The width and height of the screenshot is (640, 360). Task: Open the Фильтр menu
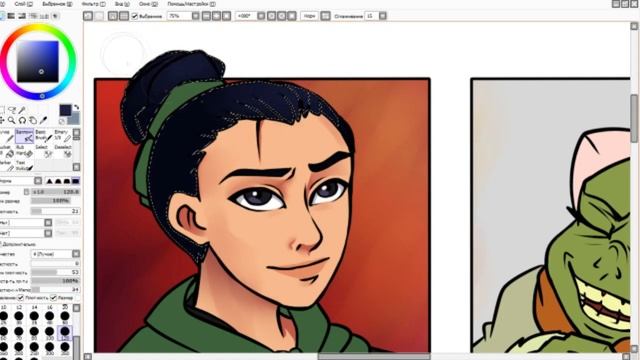pyautogui.click(x=93, y=4)
